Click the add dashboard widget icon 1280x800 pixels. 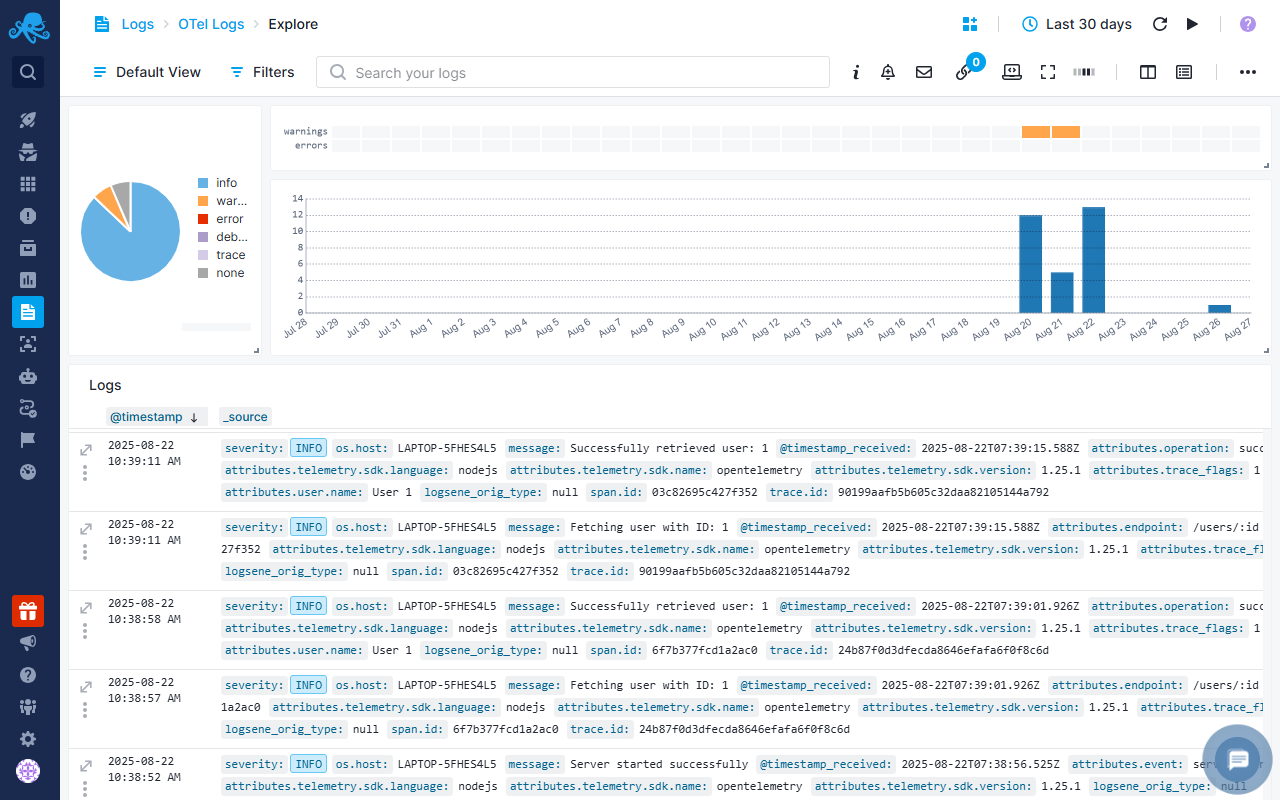pos(970,24)
